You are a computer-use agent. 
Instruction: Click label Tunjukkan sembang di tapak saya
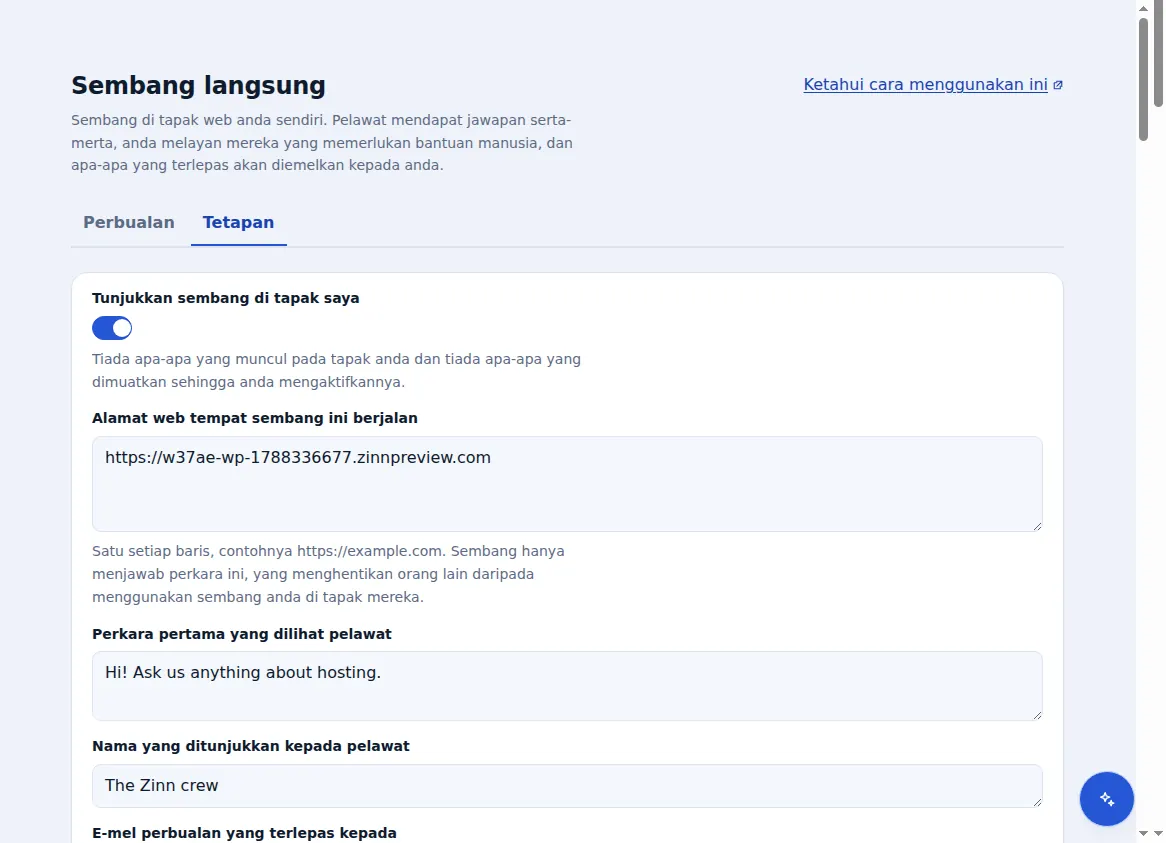point(226,298)
